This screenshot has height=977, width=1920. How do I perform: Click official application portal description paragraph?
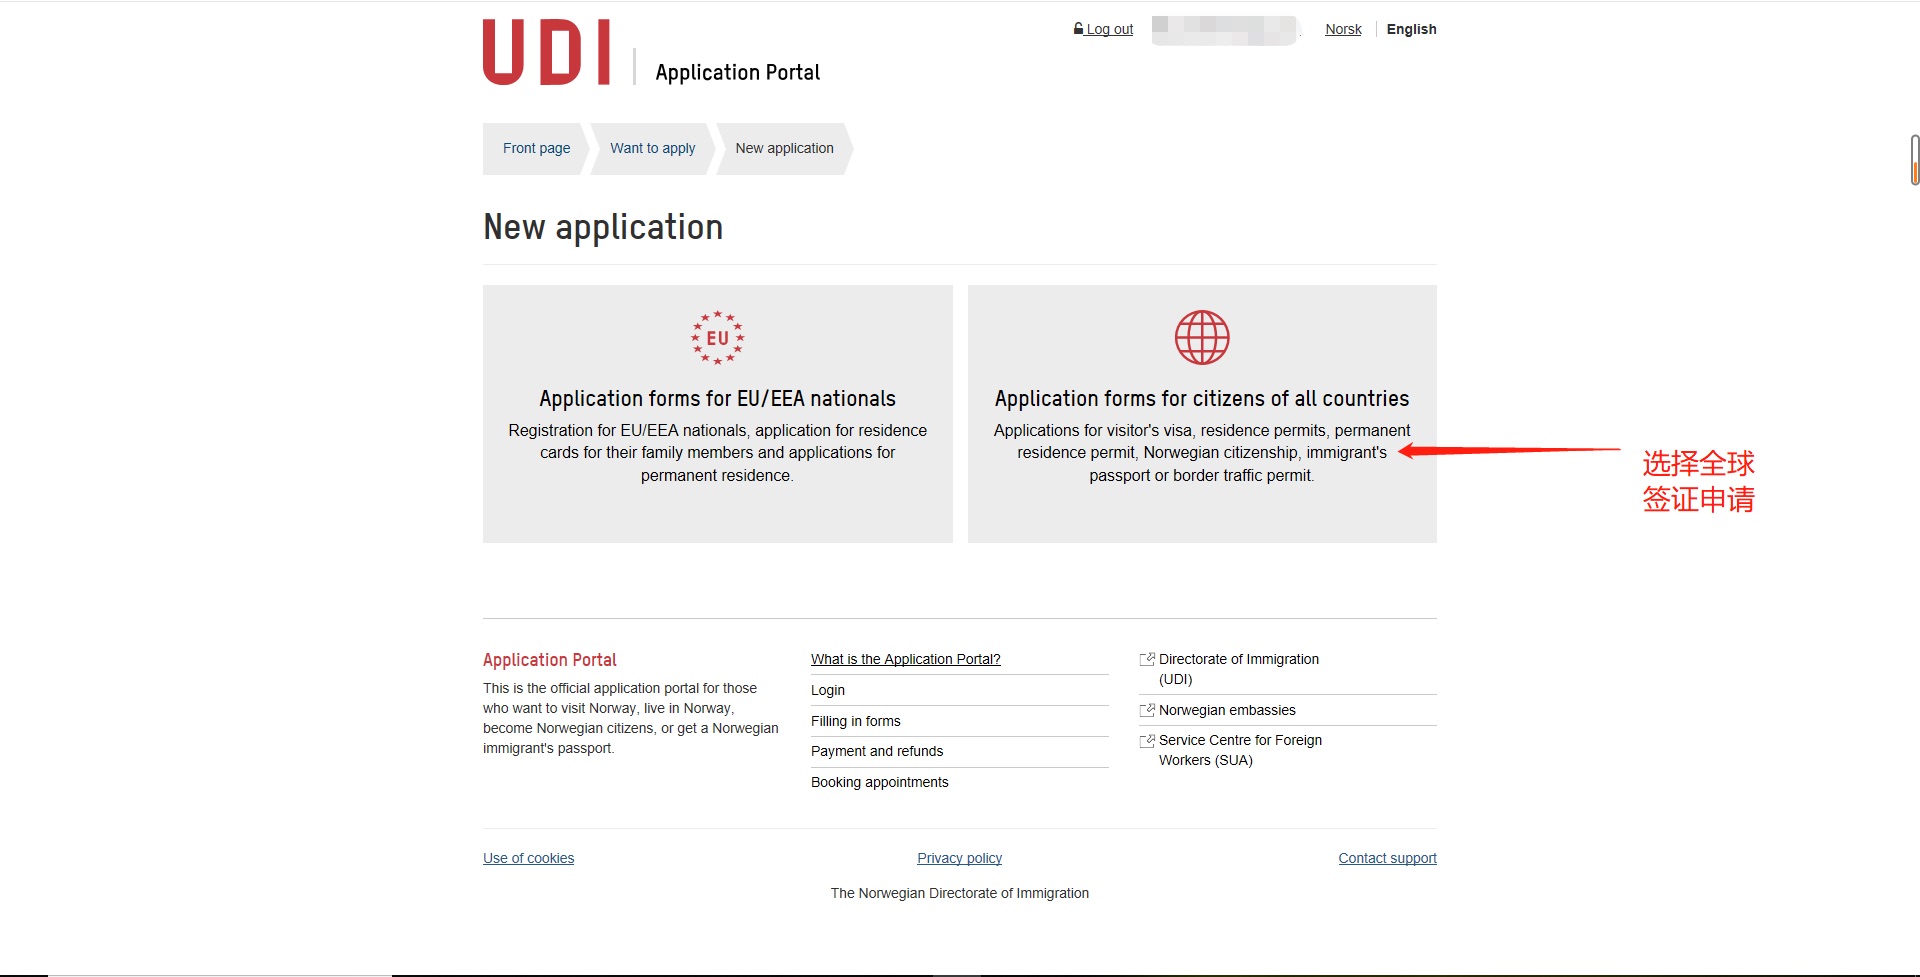tap(631, 718)
